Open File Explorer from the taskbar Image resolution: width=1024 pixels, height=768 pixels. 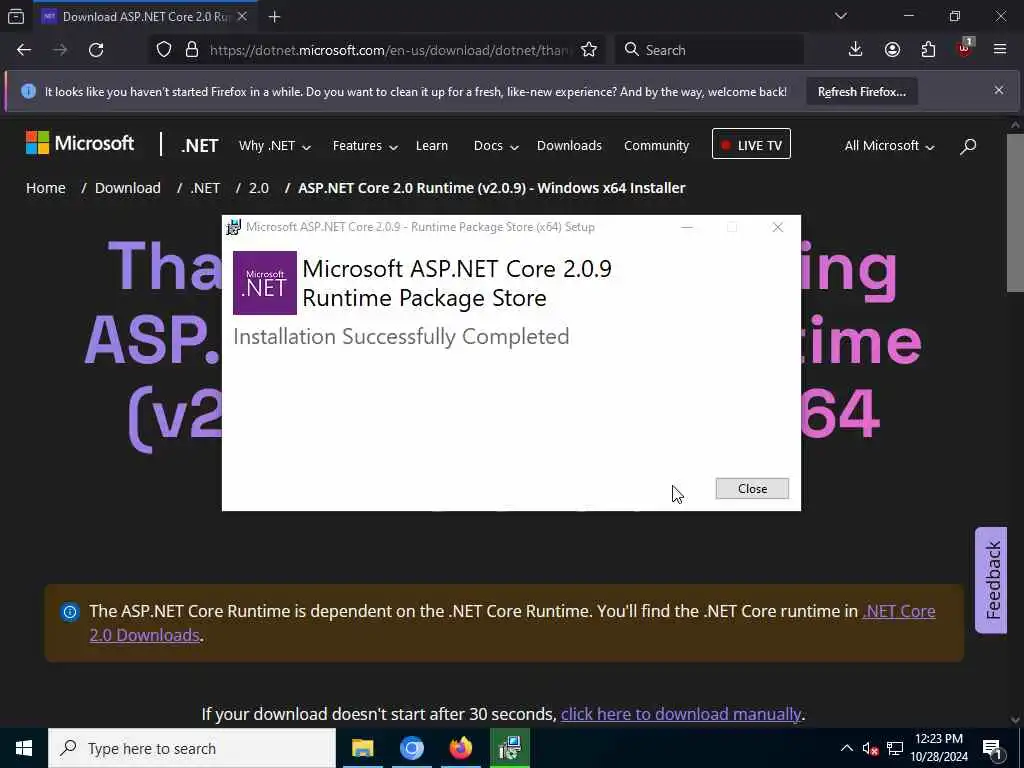coord(362,748)
